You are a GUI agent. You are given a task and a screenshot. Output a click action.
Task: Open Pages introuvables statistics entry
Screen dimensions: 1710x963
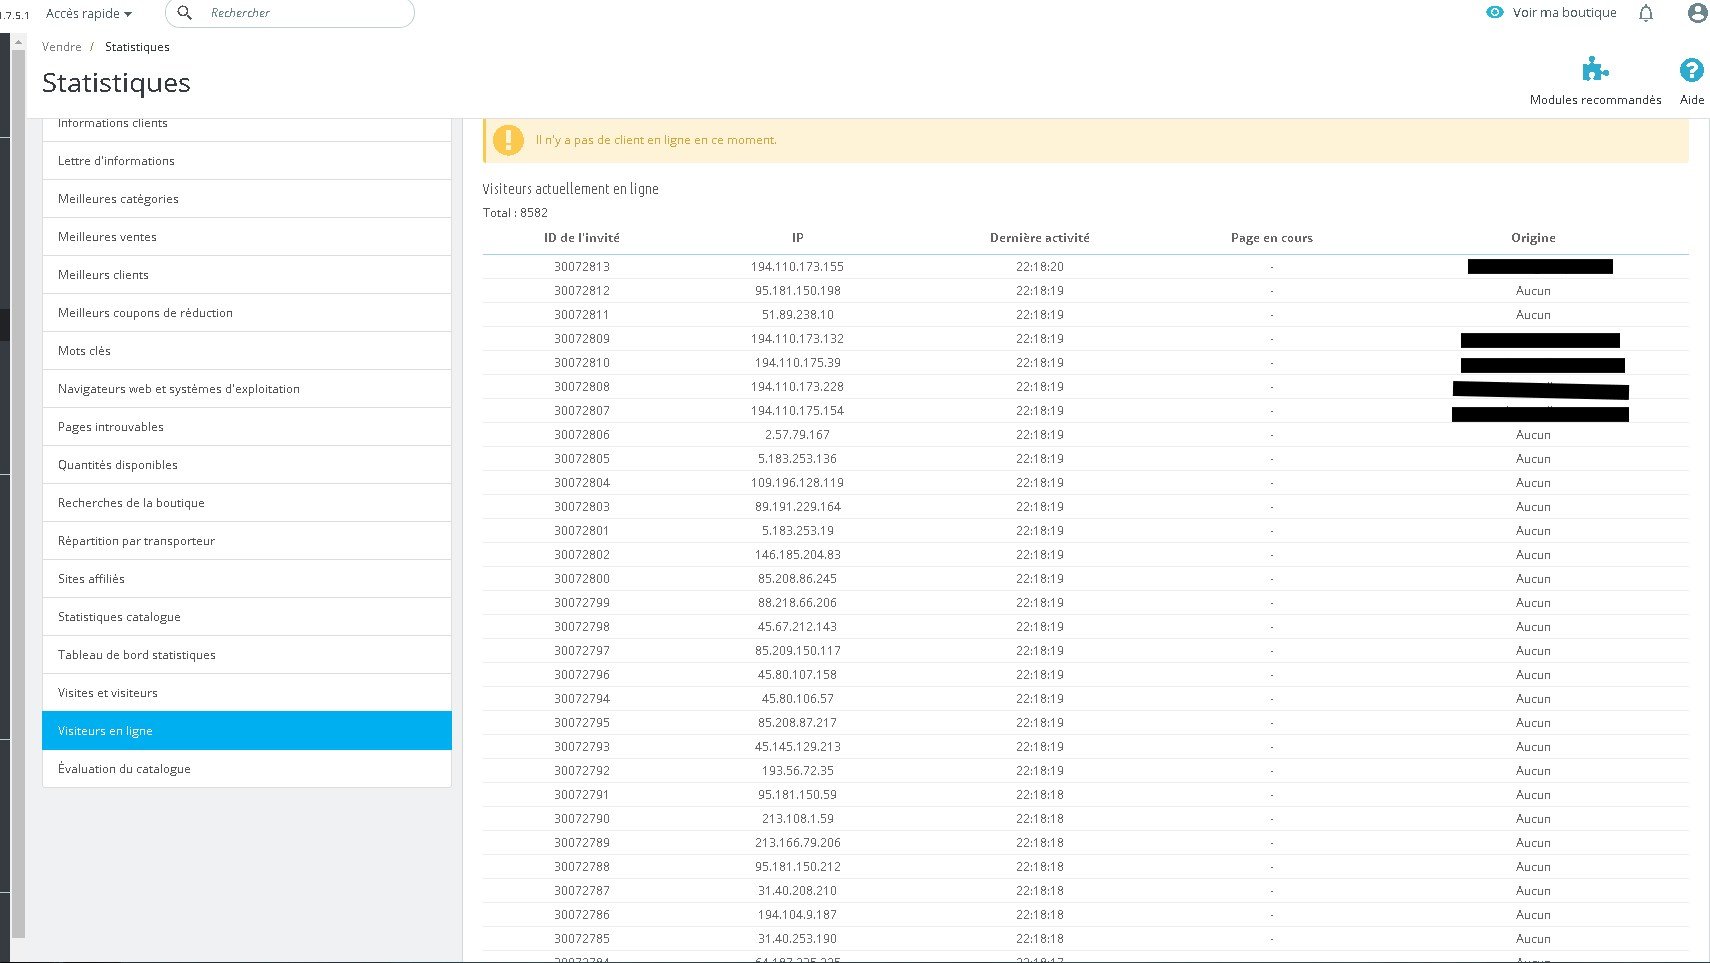[247, 427]
